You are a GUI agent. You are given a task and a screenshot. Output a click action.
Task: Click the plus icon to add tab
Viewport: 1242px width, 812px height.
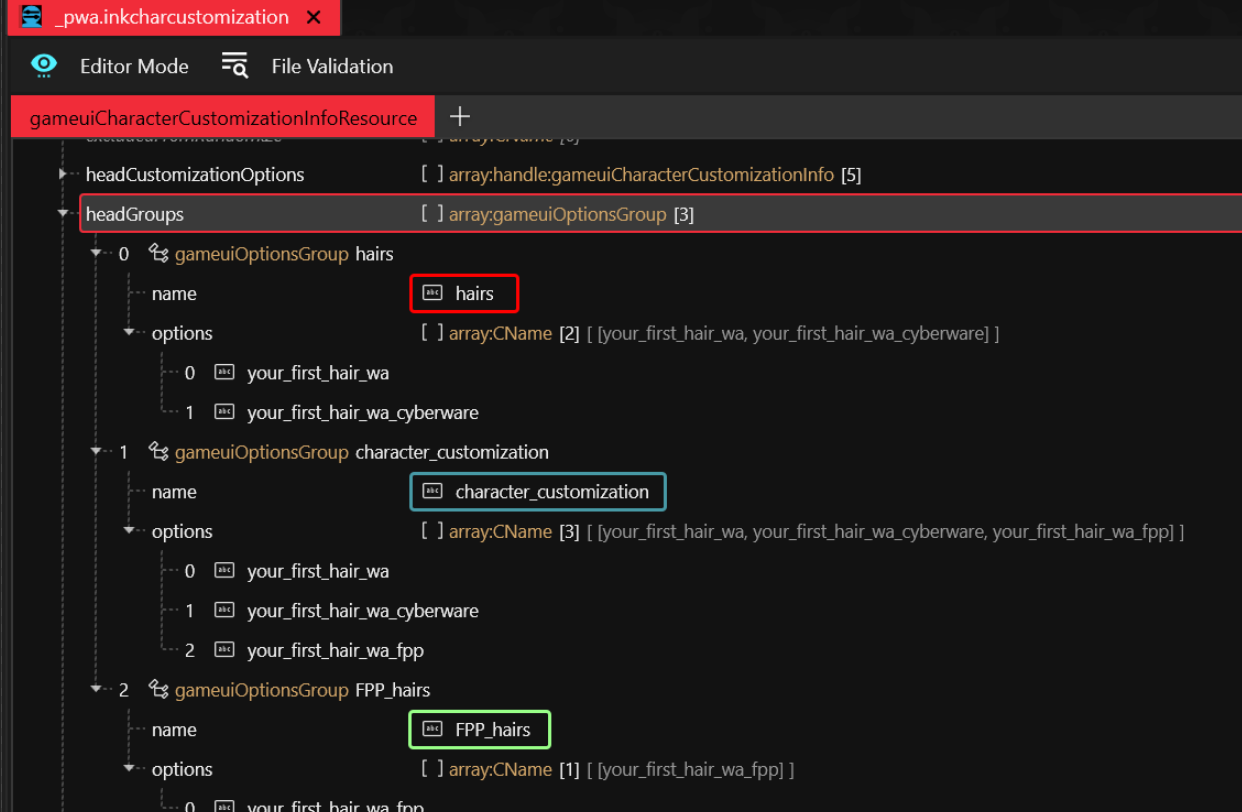[460, 116]
